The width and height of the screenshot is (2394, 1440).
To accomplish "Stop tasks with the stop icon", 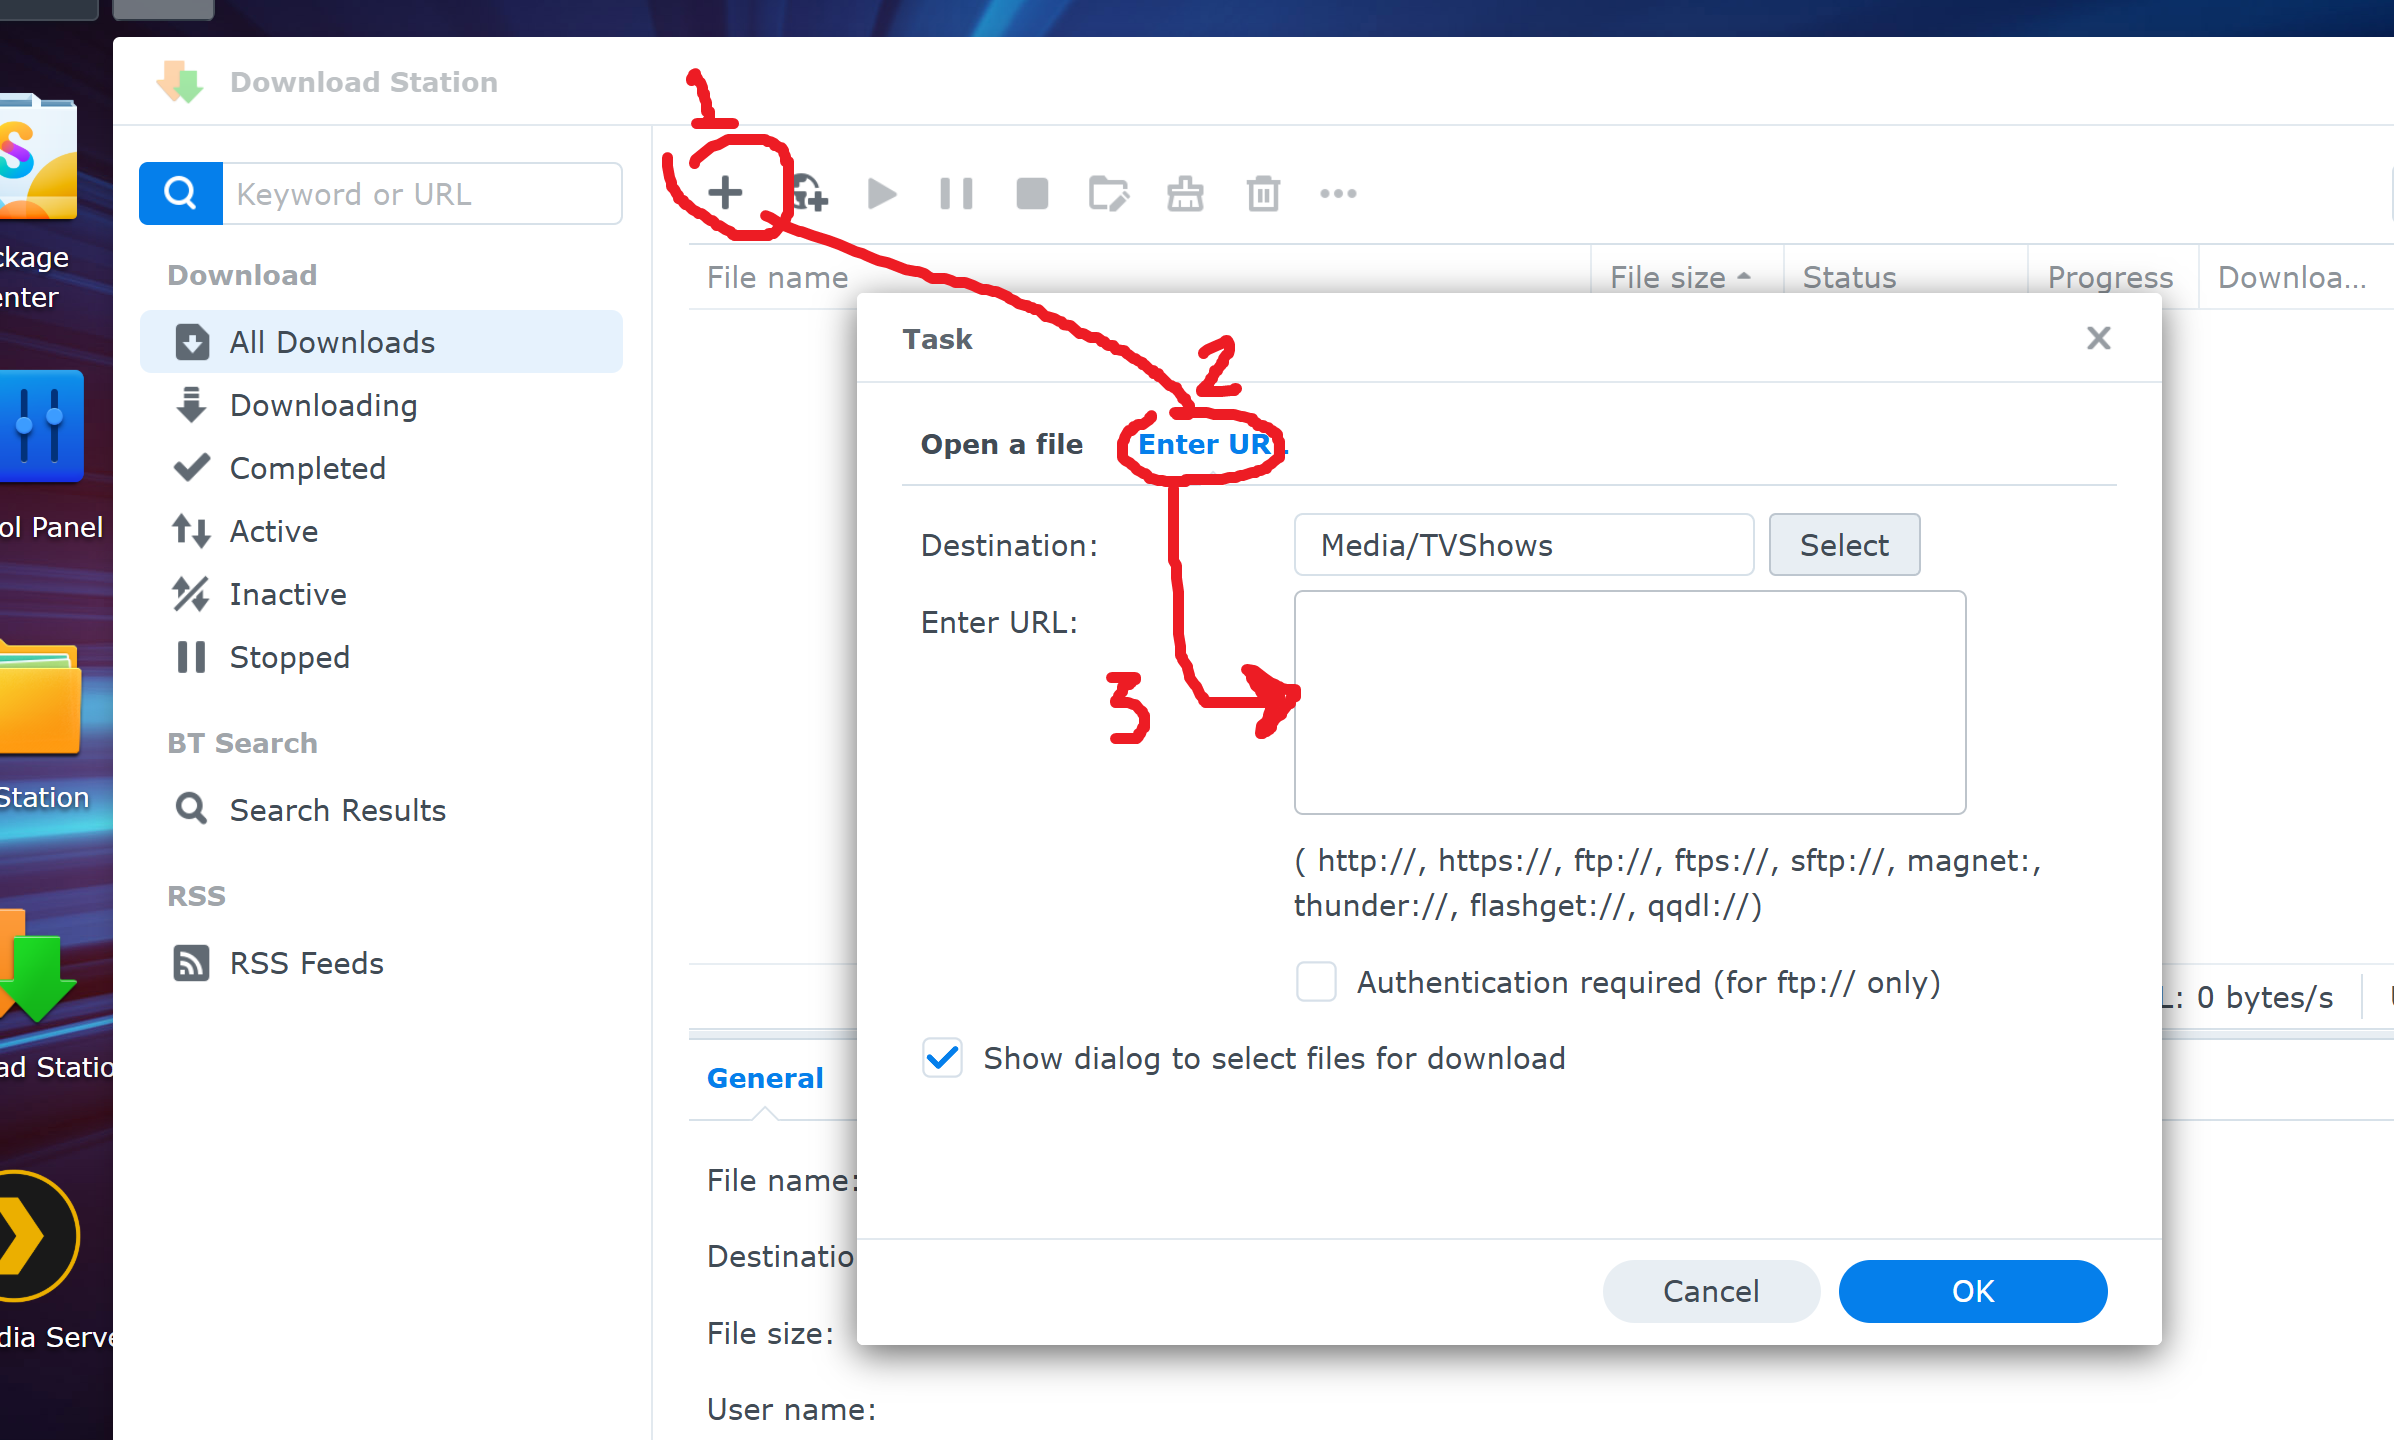I will click(x=1032, y=193).
